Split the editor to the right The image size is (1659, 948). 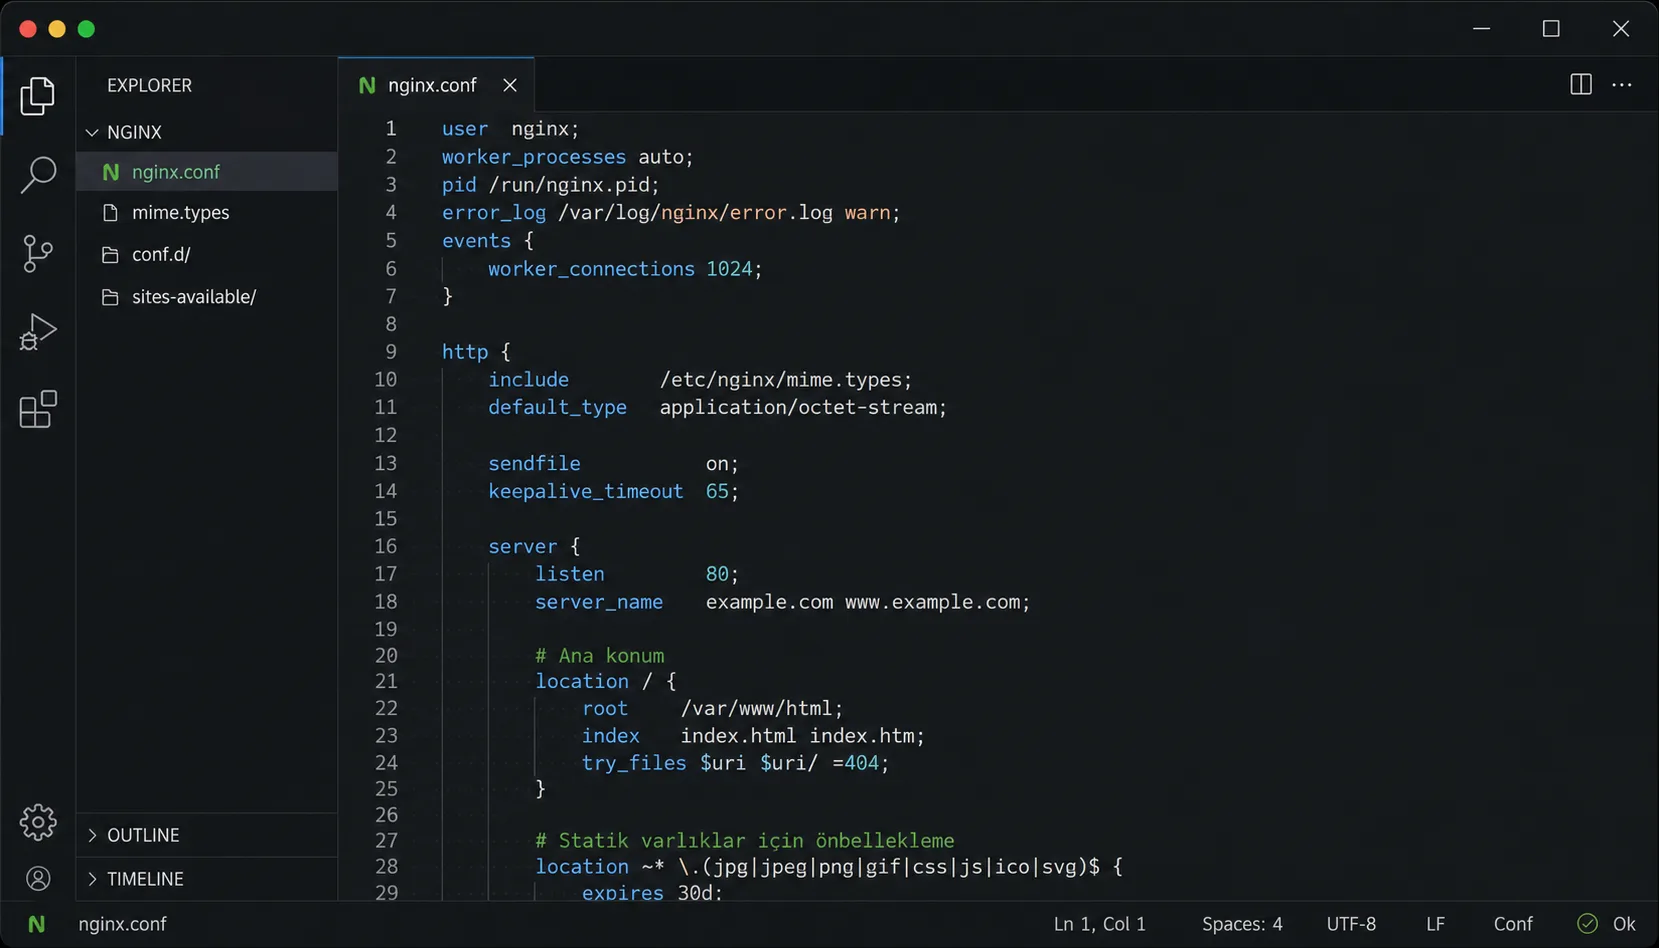1580,85
